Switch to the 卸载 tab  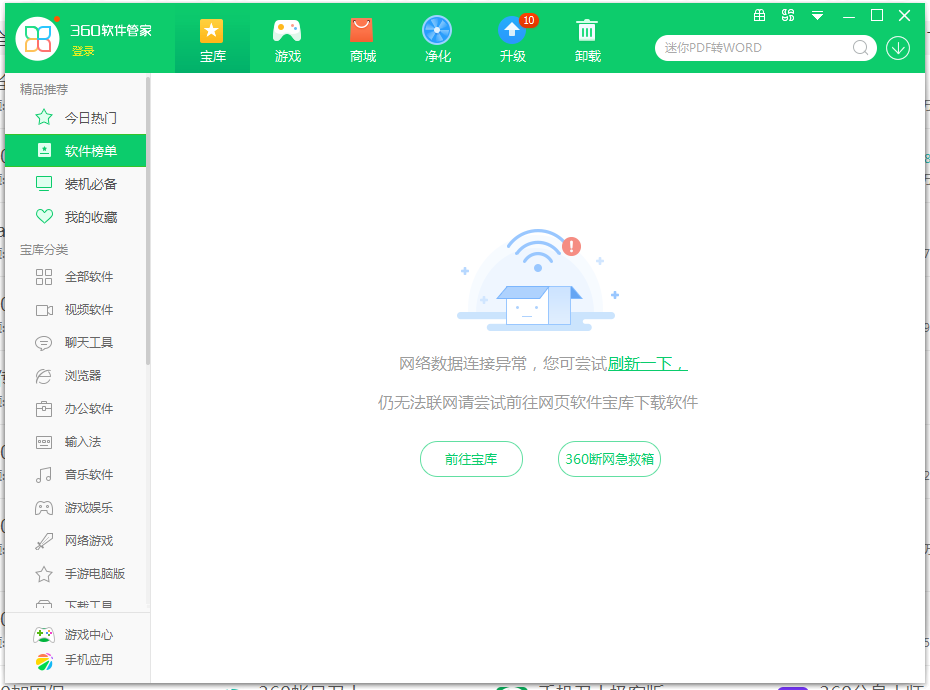pyautogui.click(x=587, y=39)
